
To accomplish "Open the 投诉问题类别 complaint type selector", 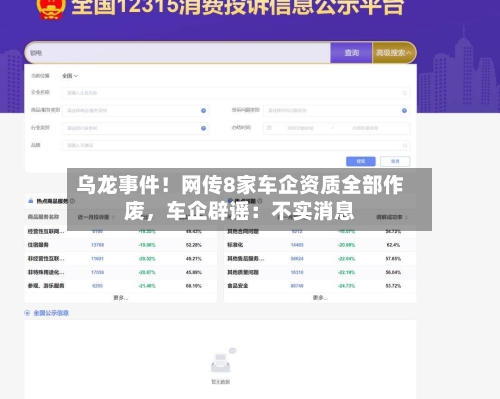I will pyautogui.click(x=336, y=111).
